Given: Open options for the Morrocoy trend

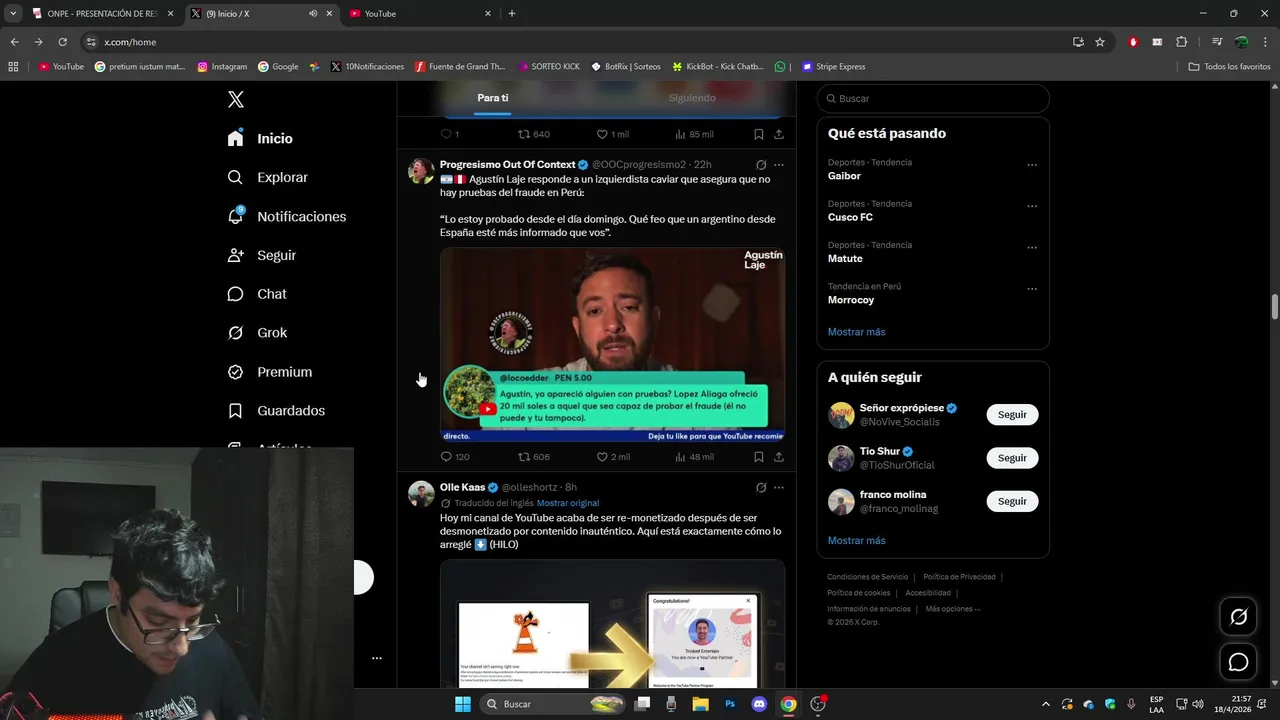Looking at the screenshot, I should (x=1032, y=289).
